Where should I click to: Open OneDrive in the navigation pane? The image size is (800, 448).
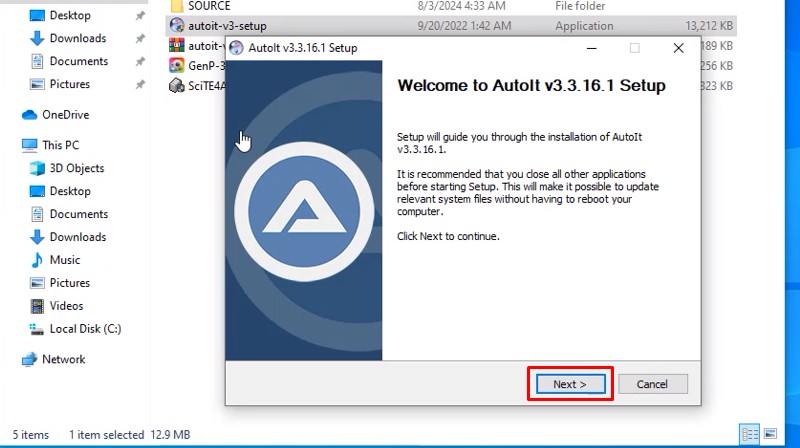click(x=65, y=115)
